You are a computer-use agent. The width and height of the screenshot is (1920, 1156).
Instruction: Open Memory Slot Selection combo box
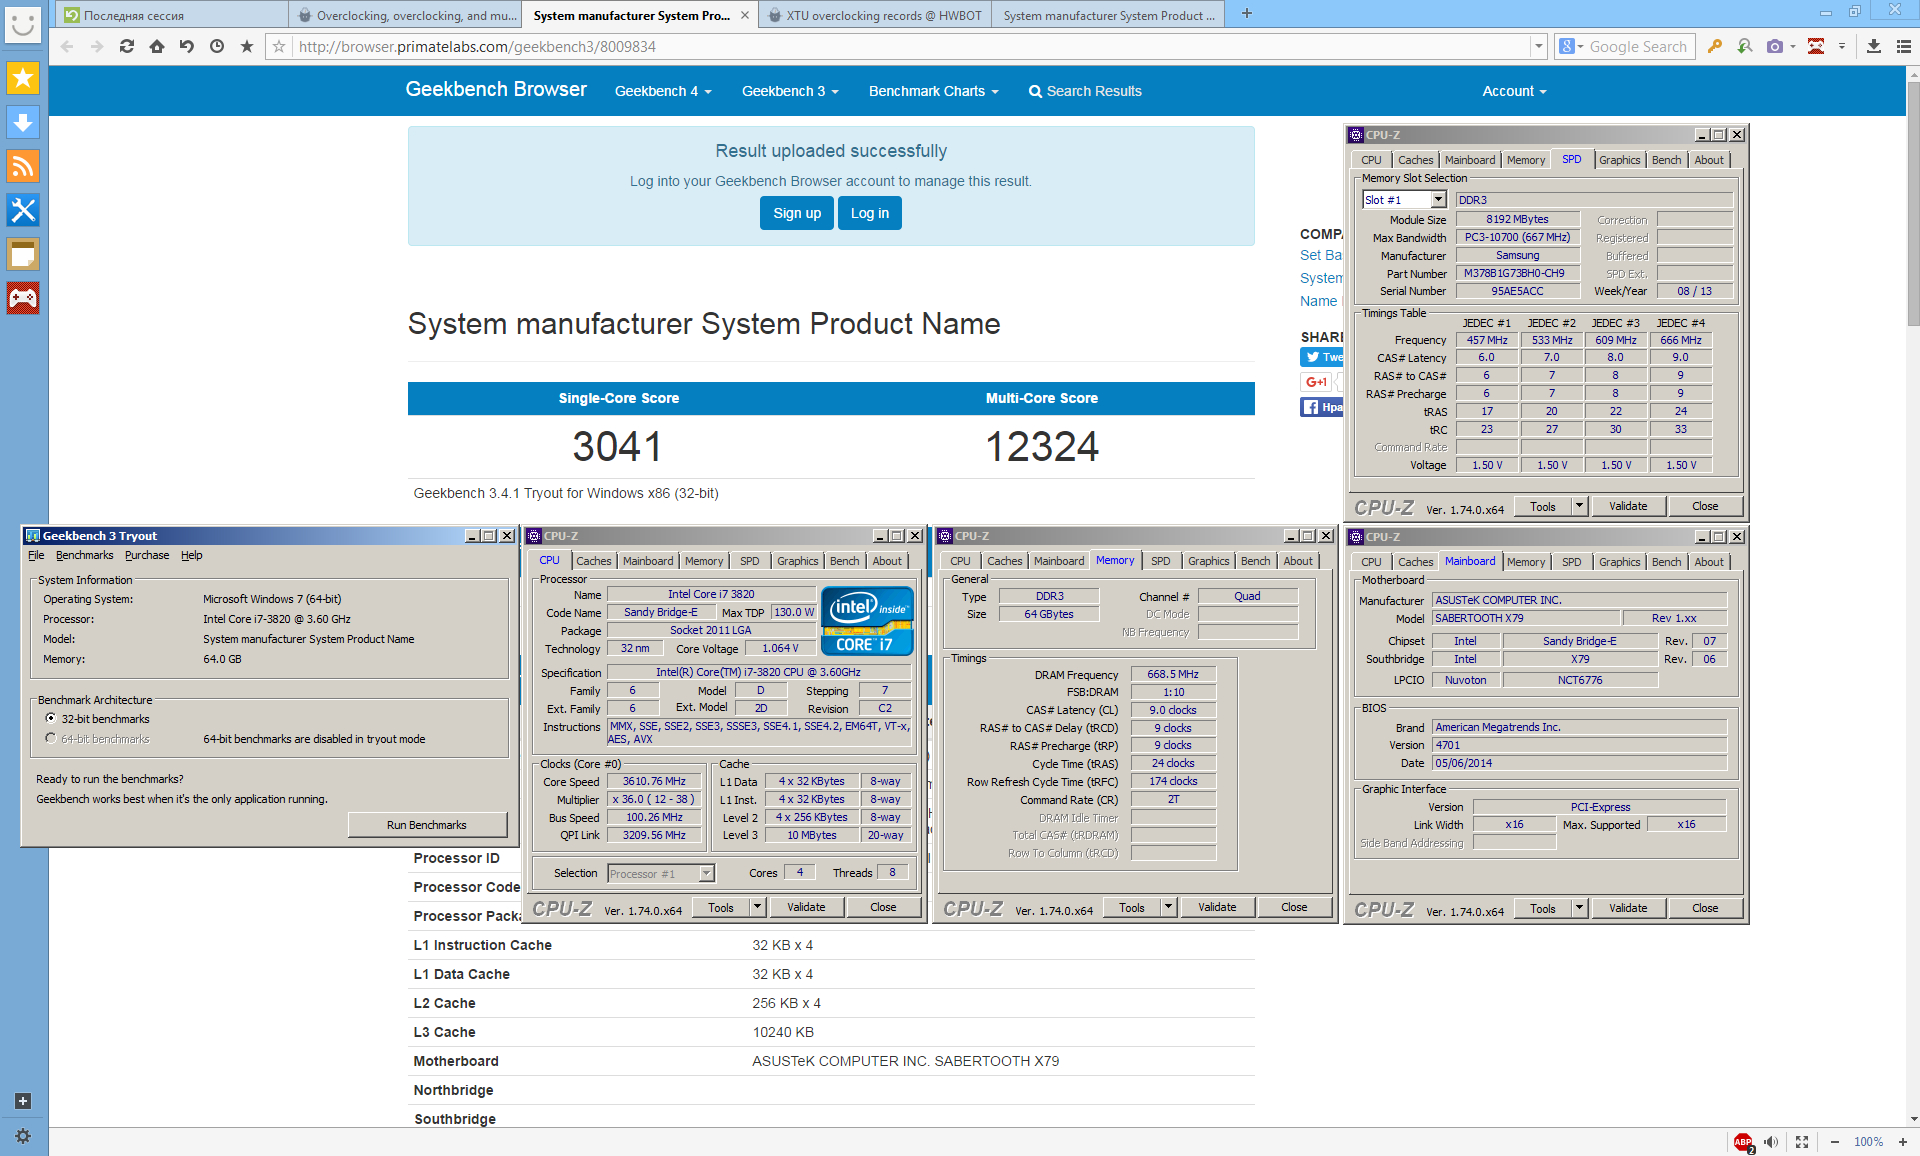click(x=1404, y=200)
